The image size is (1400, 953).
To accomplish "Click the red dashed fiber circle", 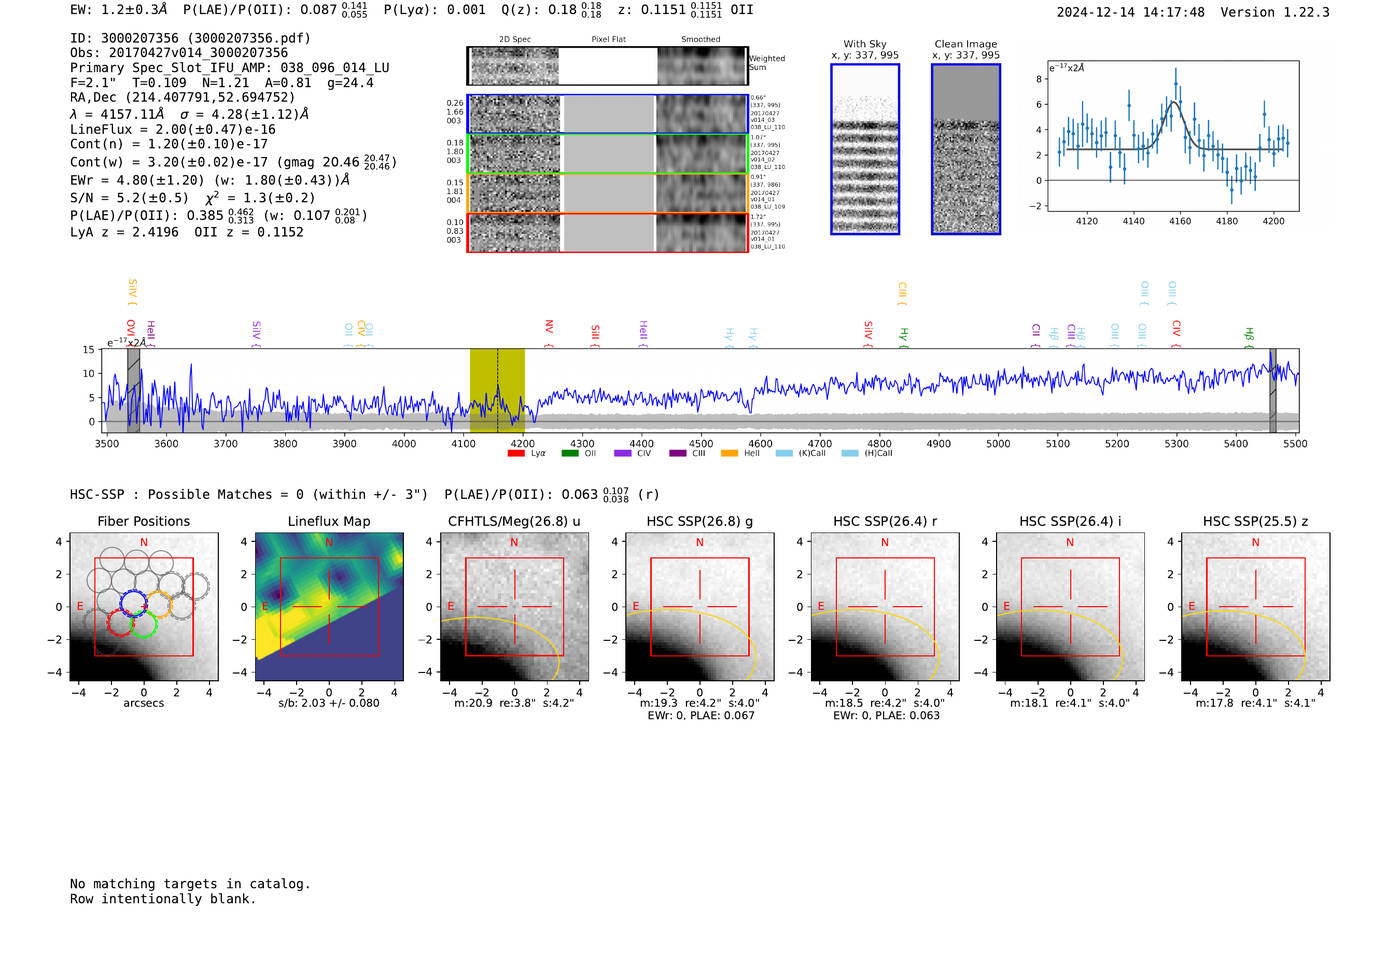I will [x=120, y=623].
